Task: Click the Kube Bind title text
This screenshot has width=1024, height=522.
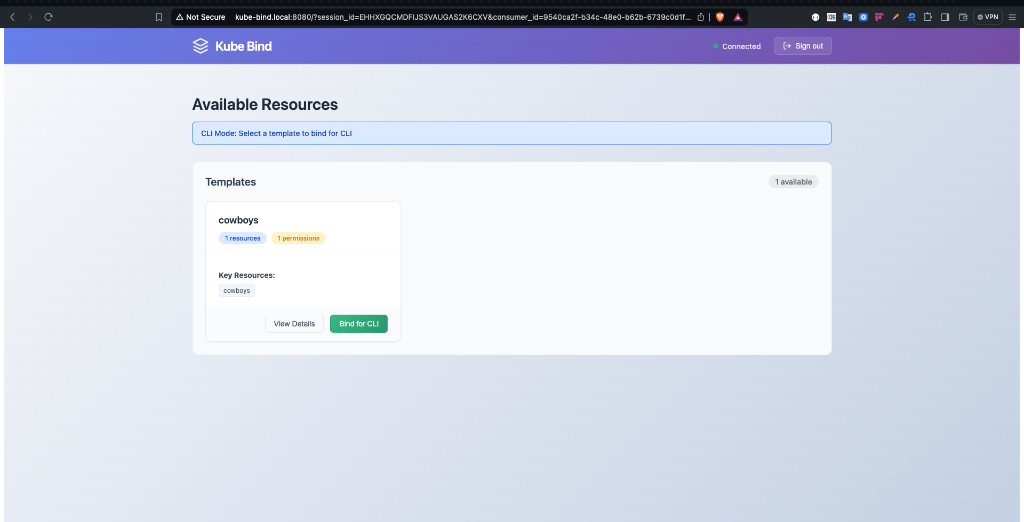Action: [x=244, y=46]
